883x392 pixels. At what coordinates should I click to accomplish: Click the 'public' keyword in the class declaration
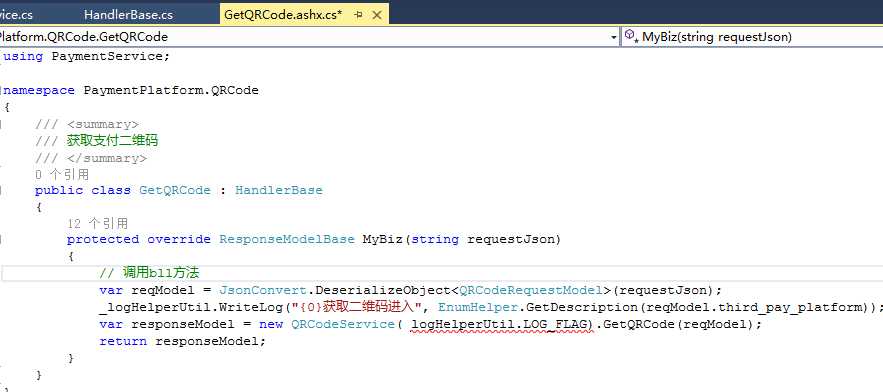coord(59,190)
